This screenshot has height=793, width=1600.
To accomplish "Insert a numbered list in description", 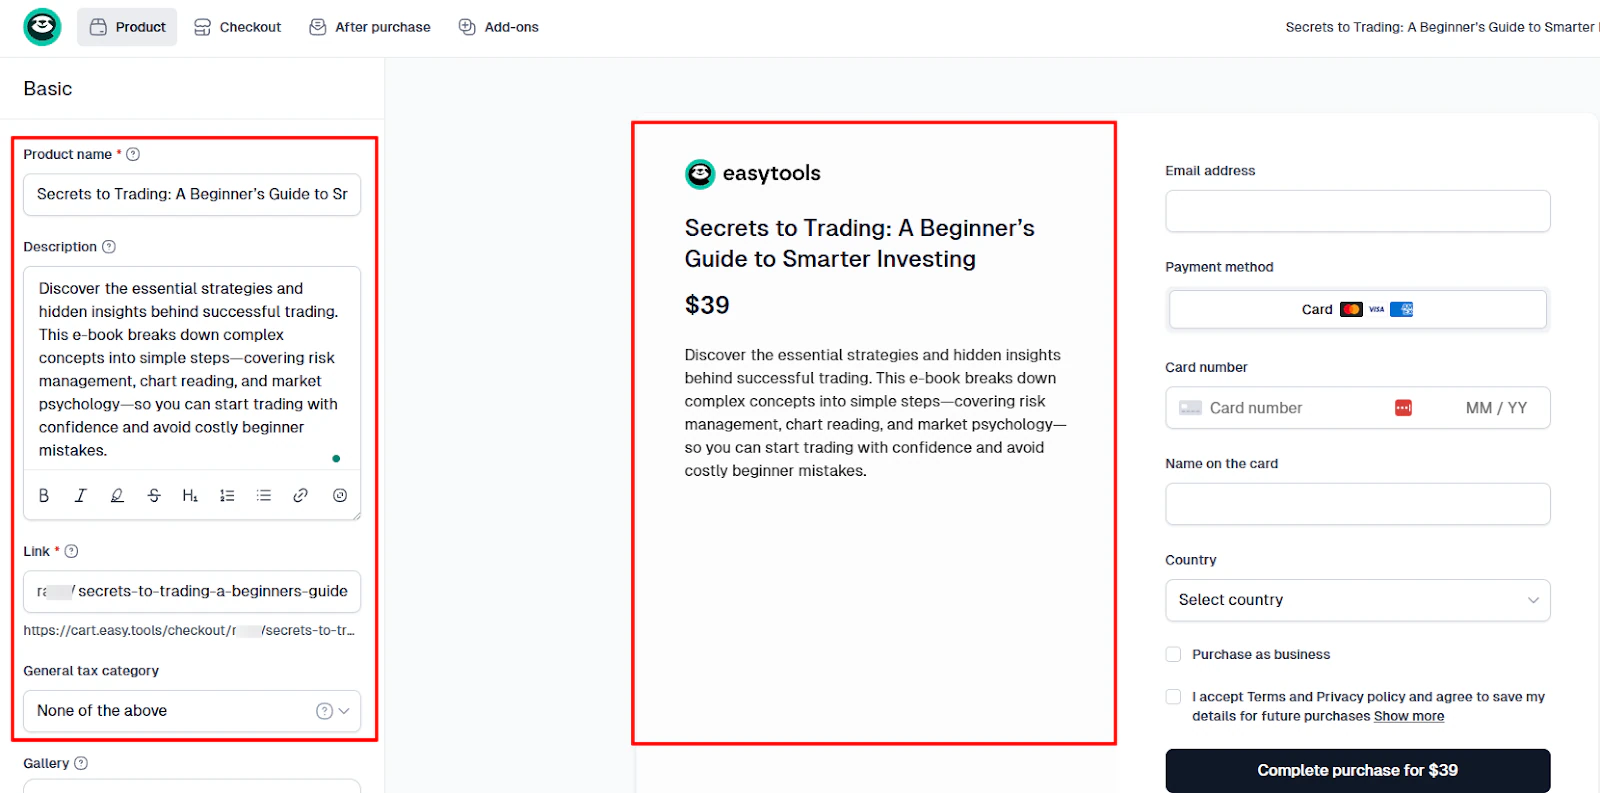I will point(227,495).
